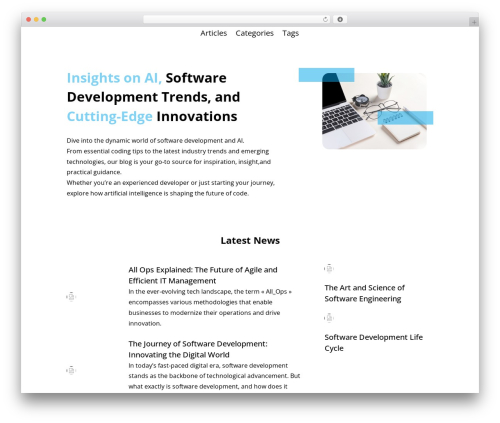This screenshot has height=423, width=500.
Task: Open The Journey of Software Development article
Action: 198,349
